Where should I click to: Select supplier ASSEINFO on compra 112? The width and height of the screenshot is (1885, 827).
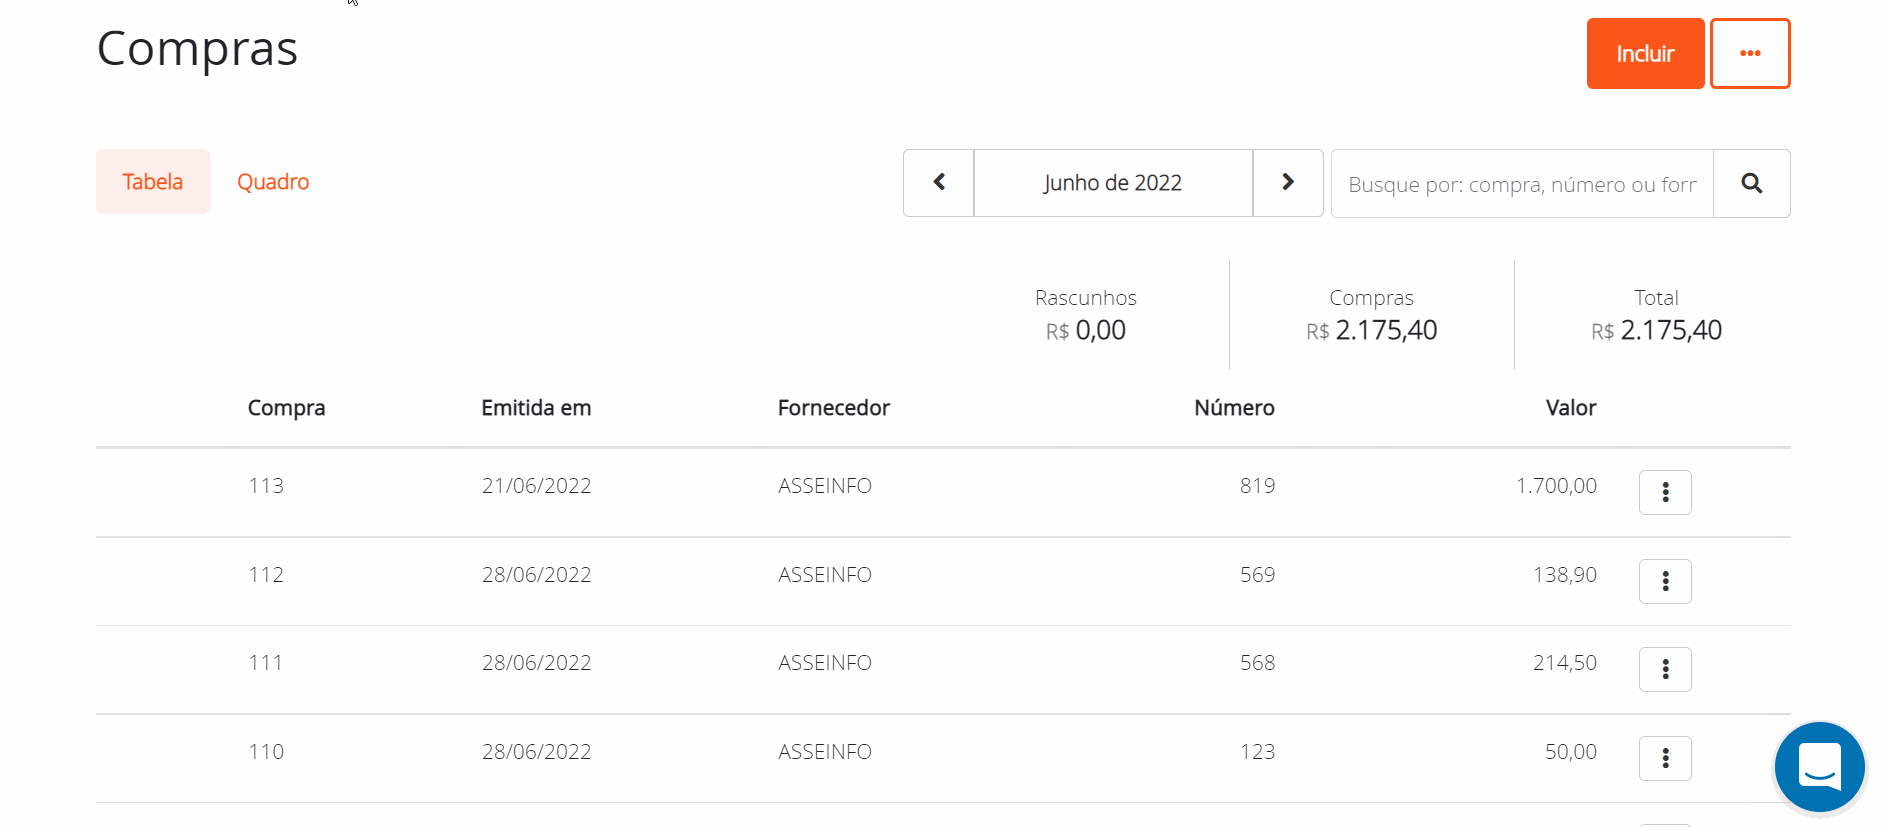click(824, 574)
